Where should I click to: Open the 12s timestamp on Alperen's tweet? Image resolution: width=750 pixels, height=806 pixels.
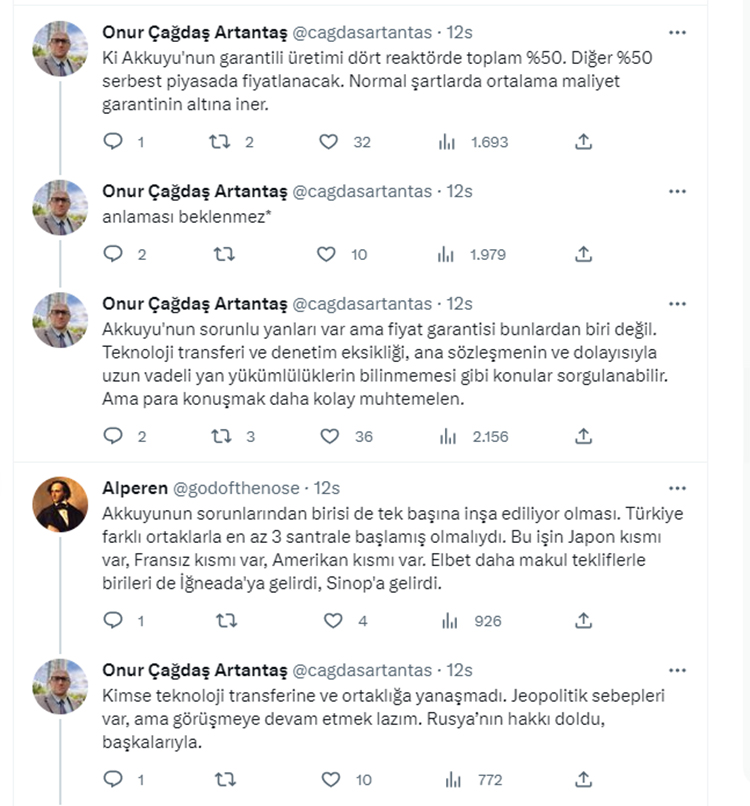[327, 488]
